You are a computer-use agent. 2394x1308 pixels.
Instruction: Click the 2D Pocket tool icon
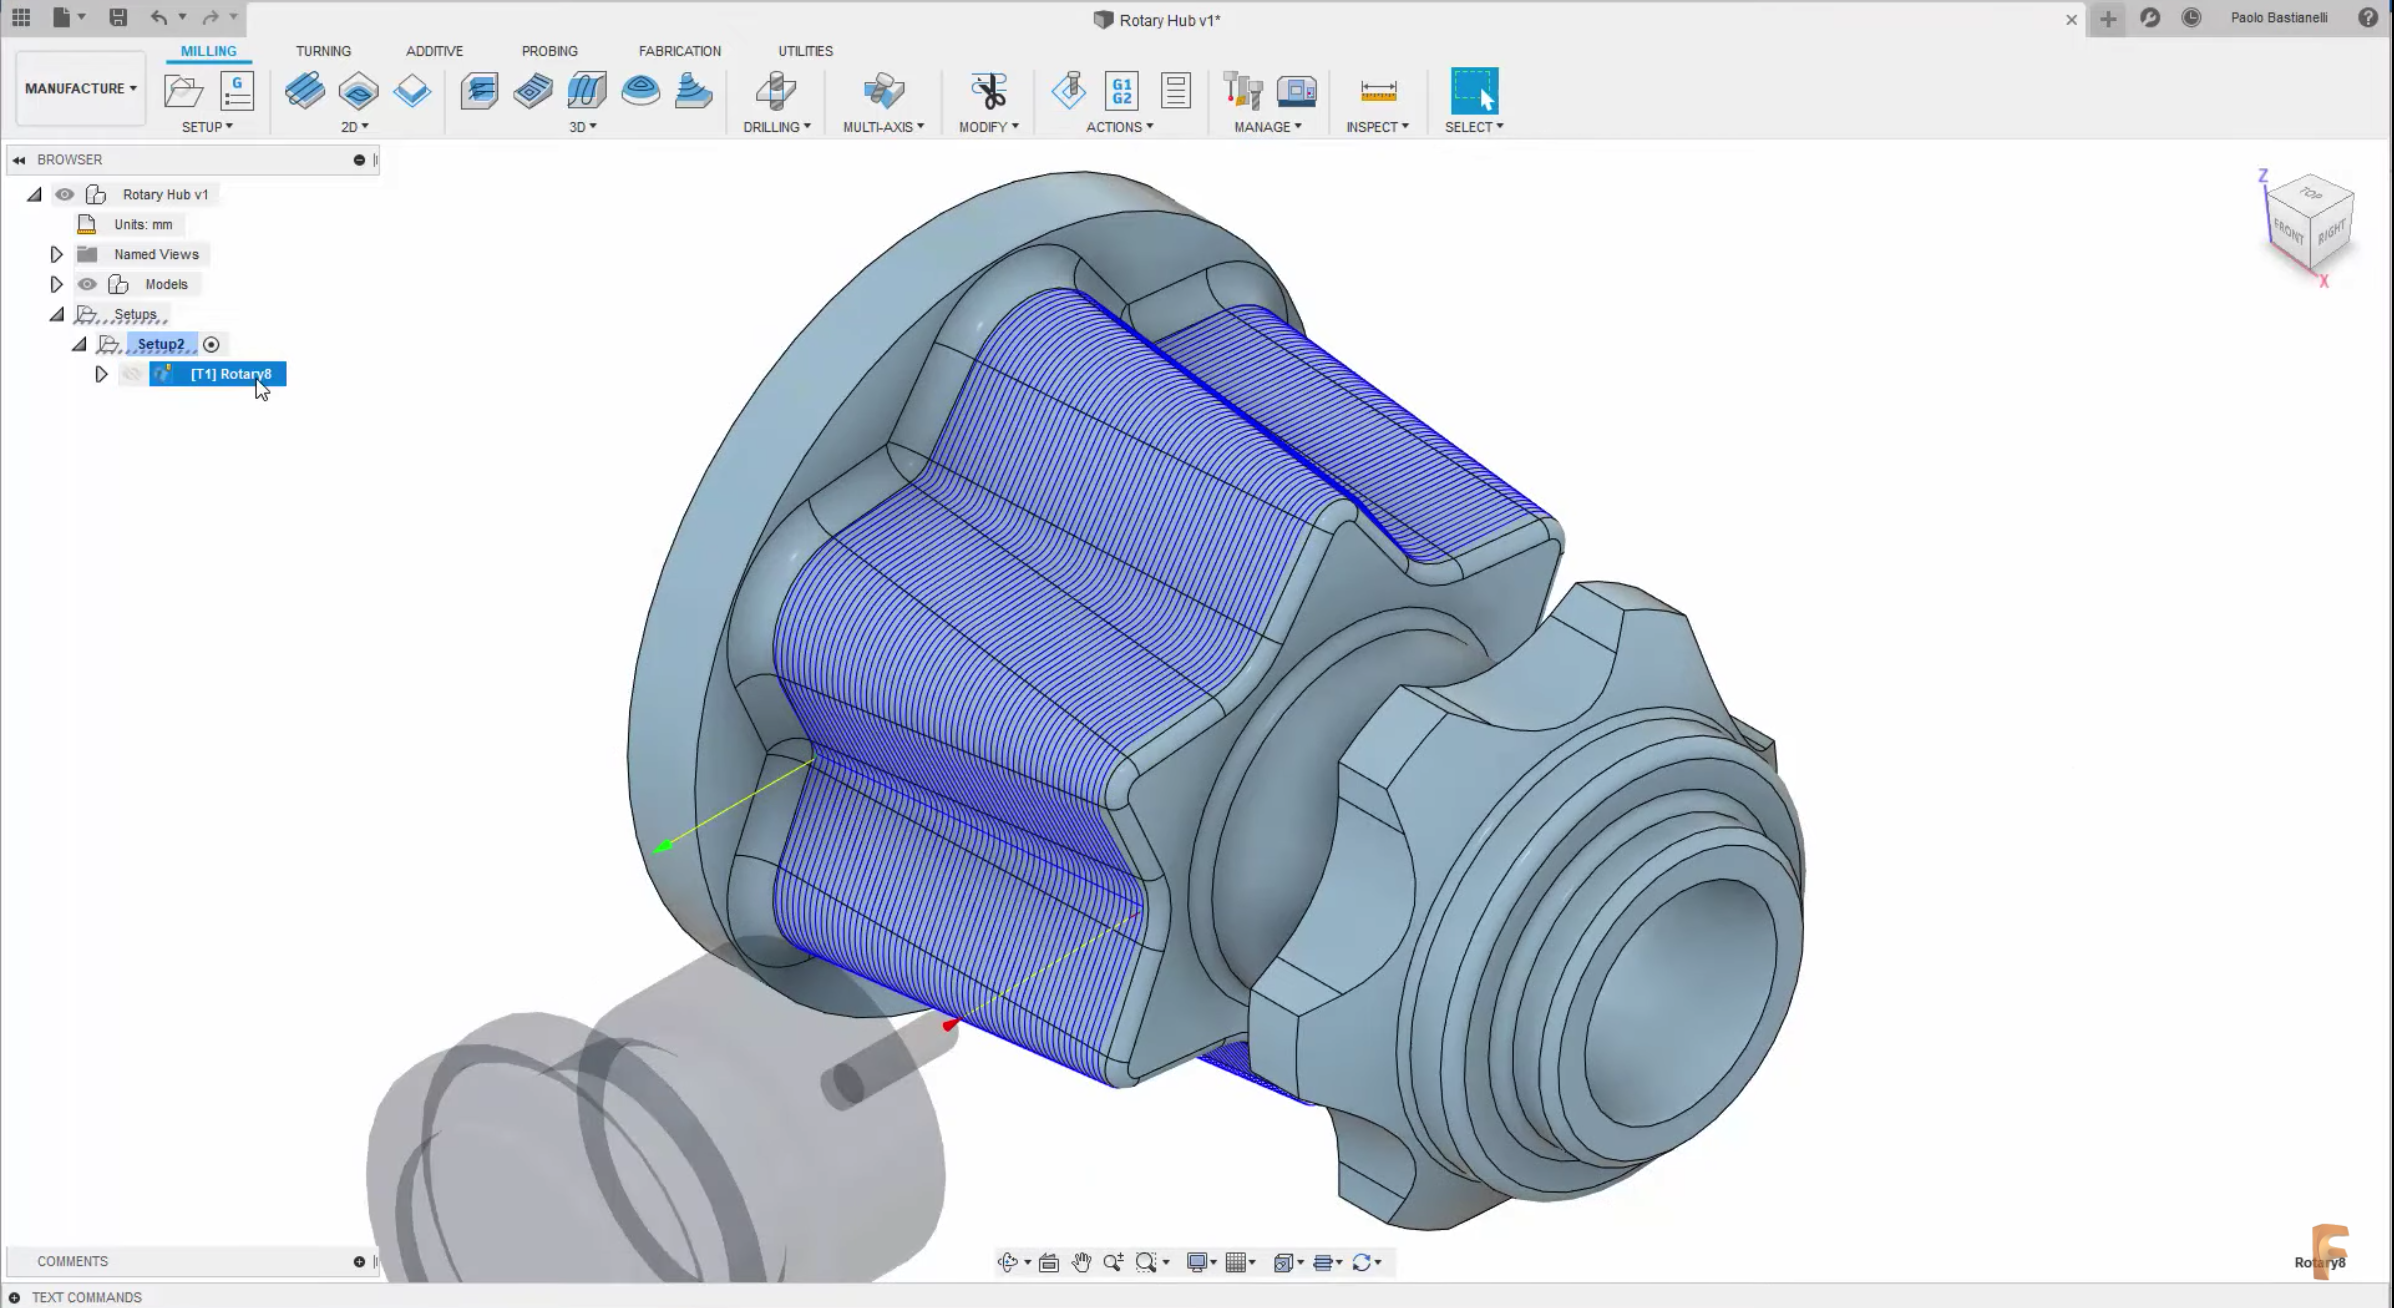point(358,91)
